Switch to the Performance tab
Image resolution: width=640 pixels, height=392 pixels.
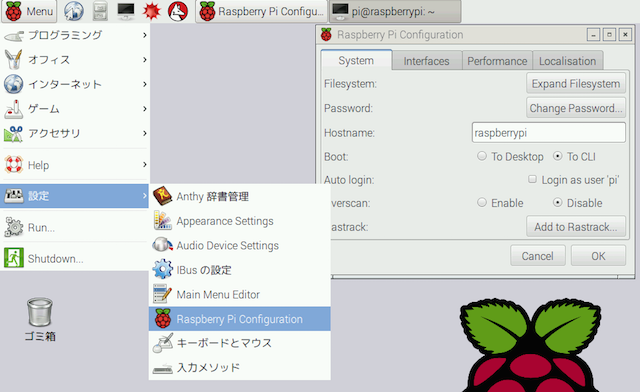(497, 61)
